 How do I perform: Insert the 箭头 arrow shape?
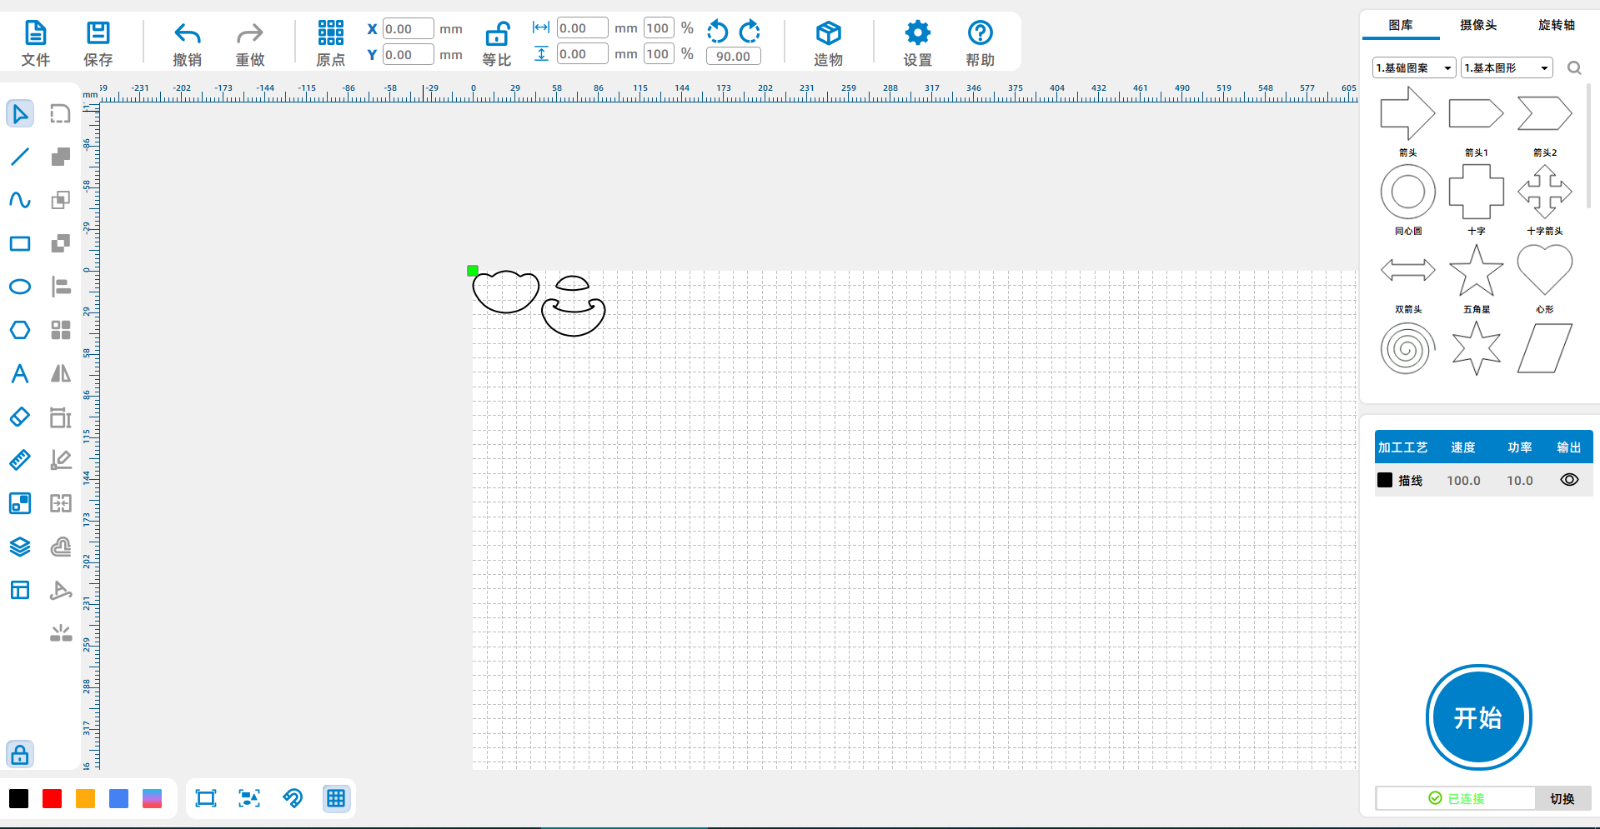tap(1408, 113)
